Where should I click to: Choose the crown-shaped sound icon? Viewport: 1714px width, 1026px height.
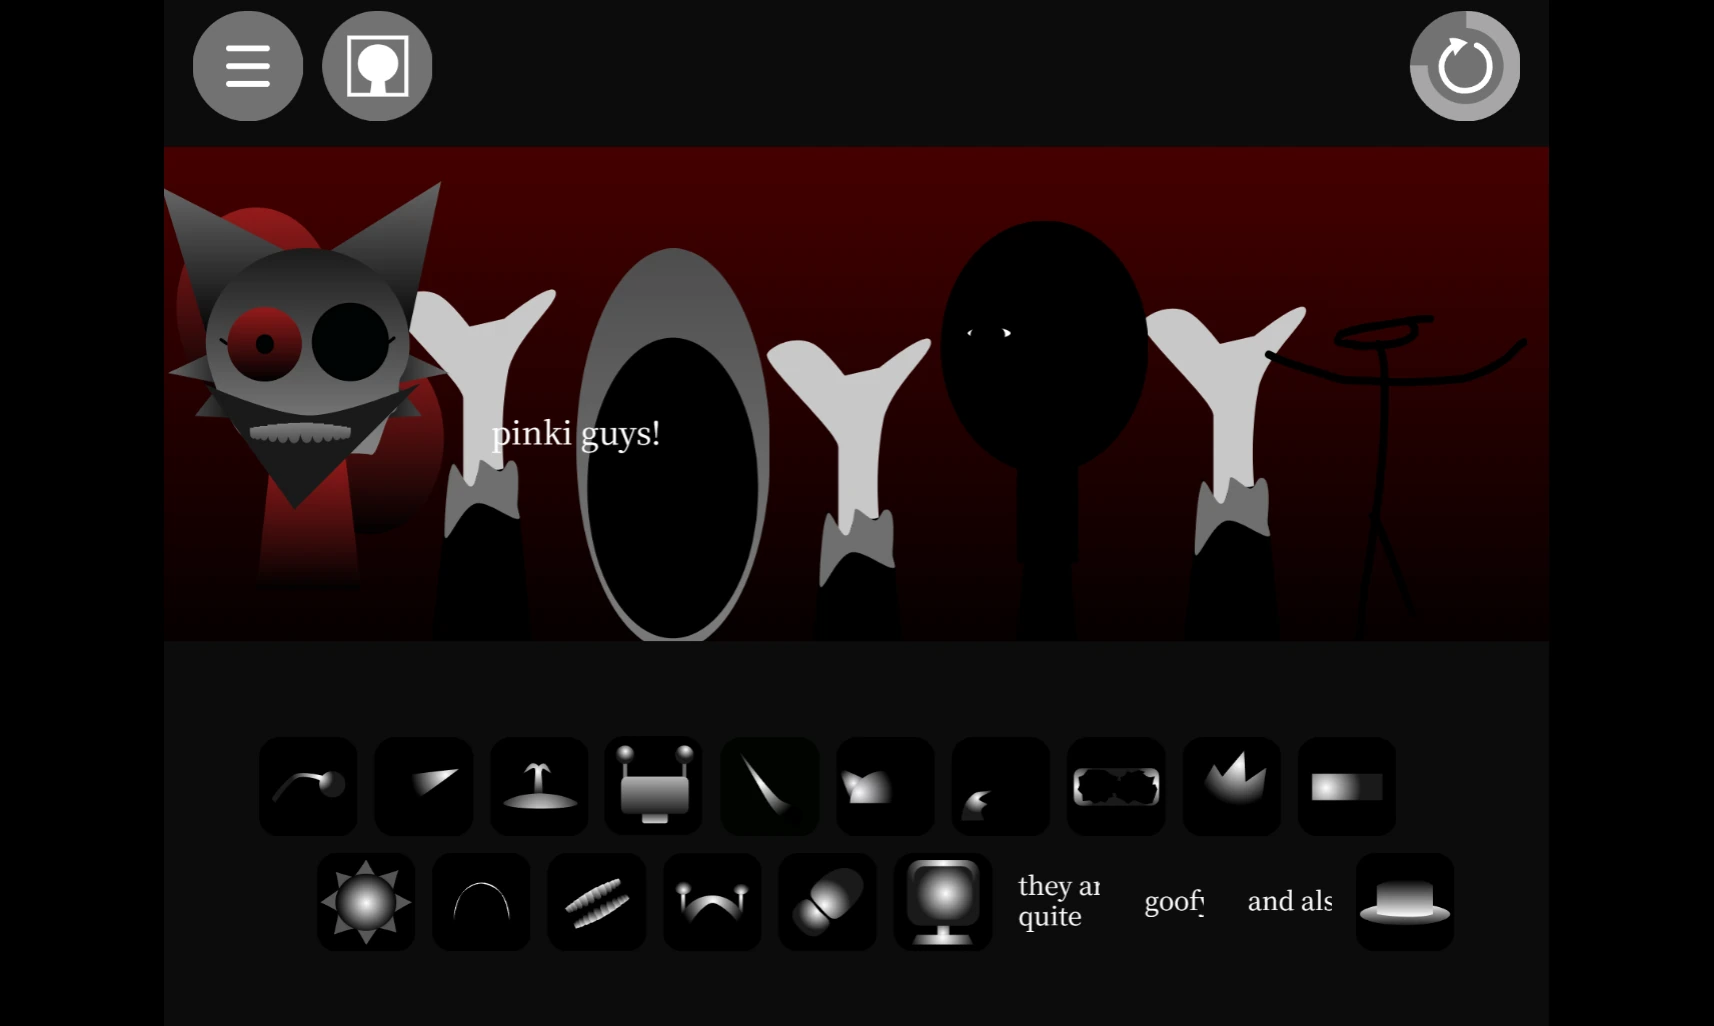[1232, 786]
